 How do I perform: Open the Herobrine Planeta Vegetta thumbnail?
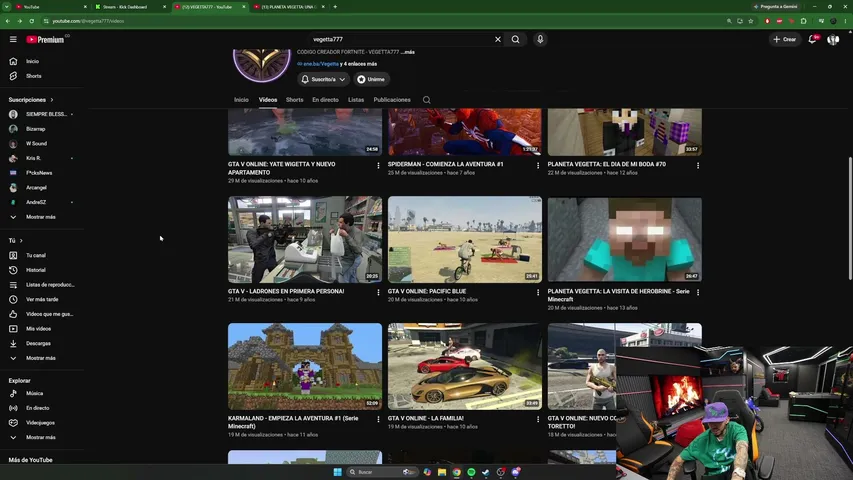[625, 239]
